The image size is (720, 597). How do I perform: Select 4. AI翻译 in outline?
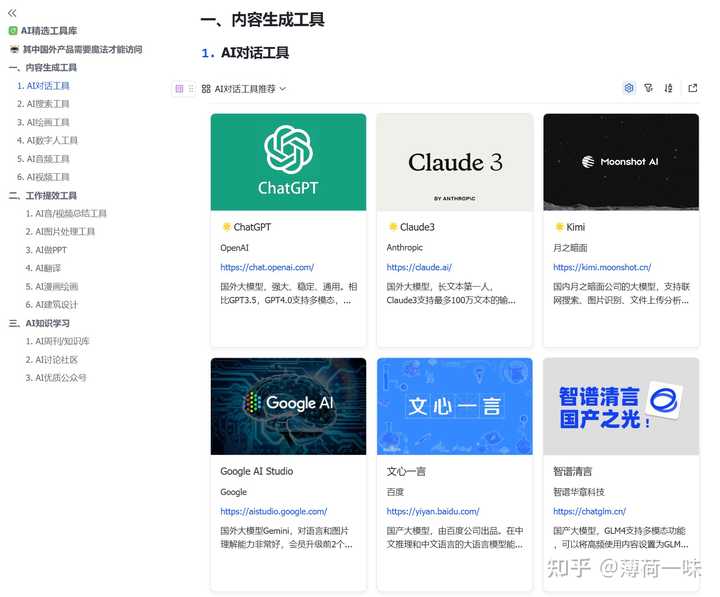pyautogui.click(x=43, y=268)
